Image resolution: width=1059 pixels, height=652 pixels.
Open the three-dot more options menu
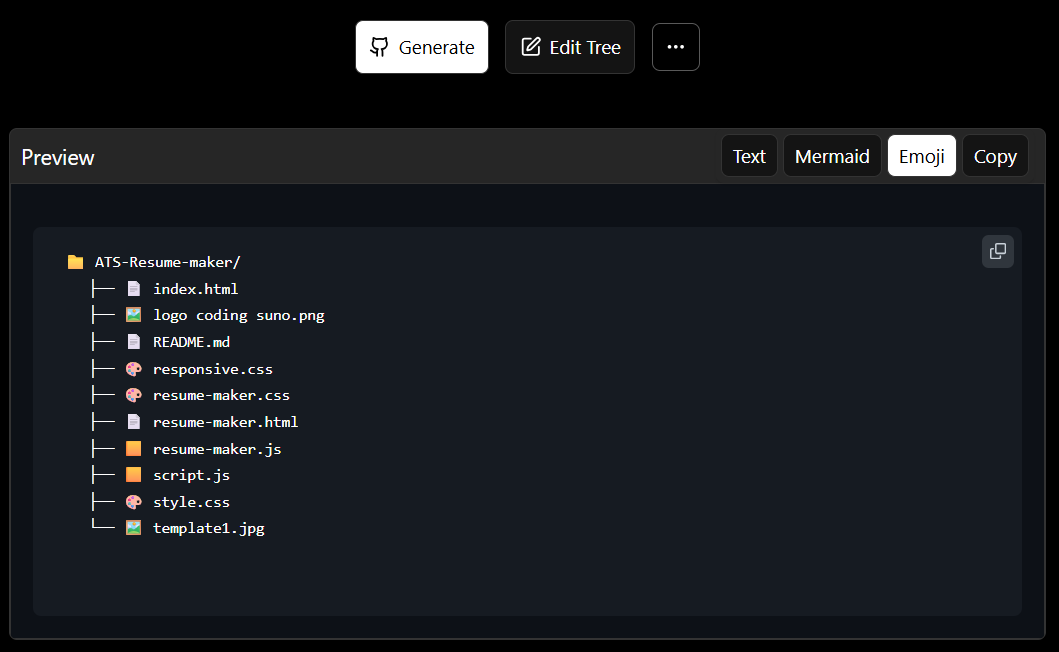[675, 47]
